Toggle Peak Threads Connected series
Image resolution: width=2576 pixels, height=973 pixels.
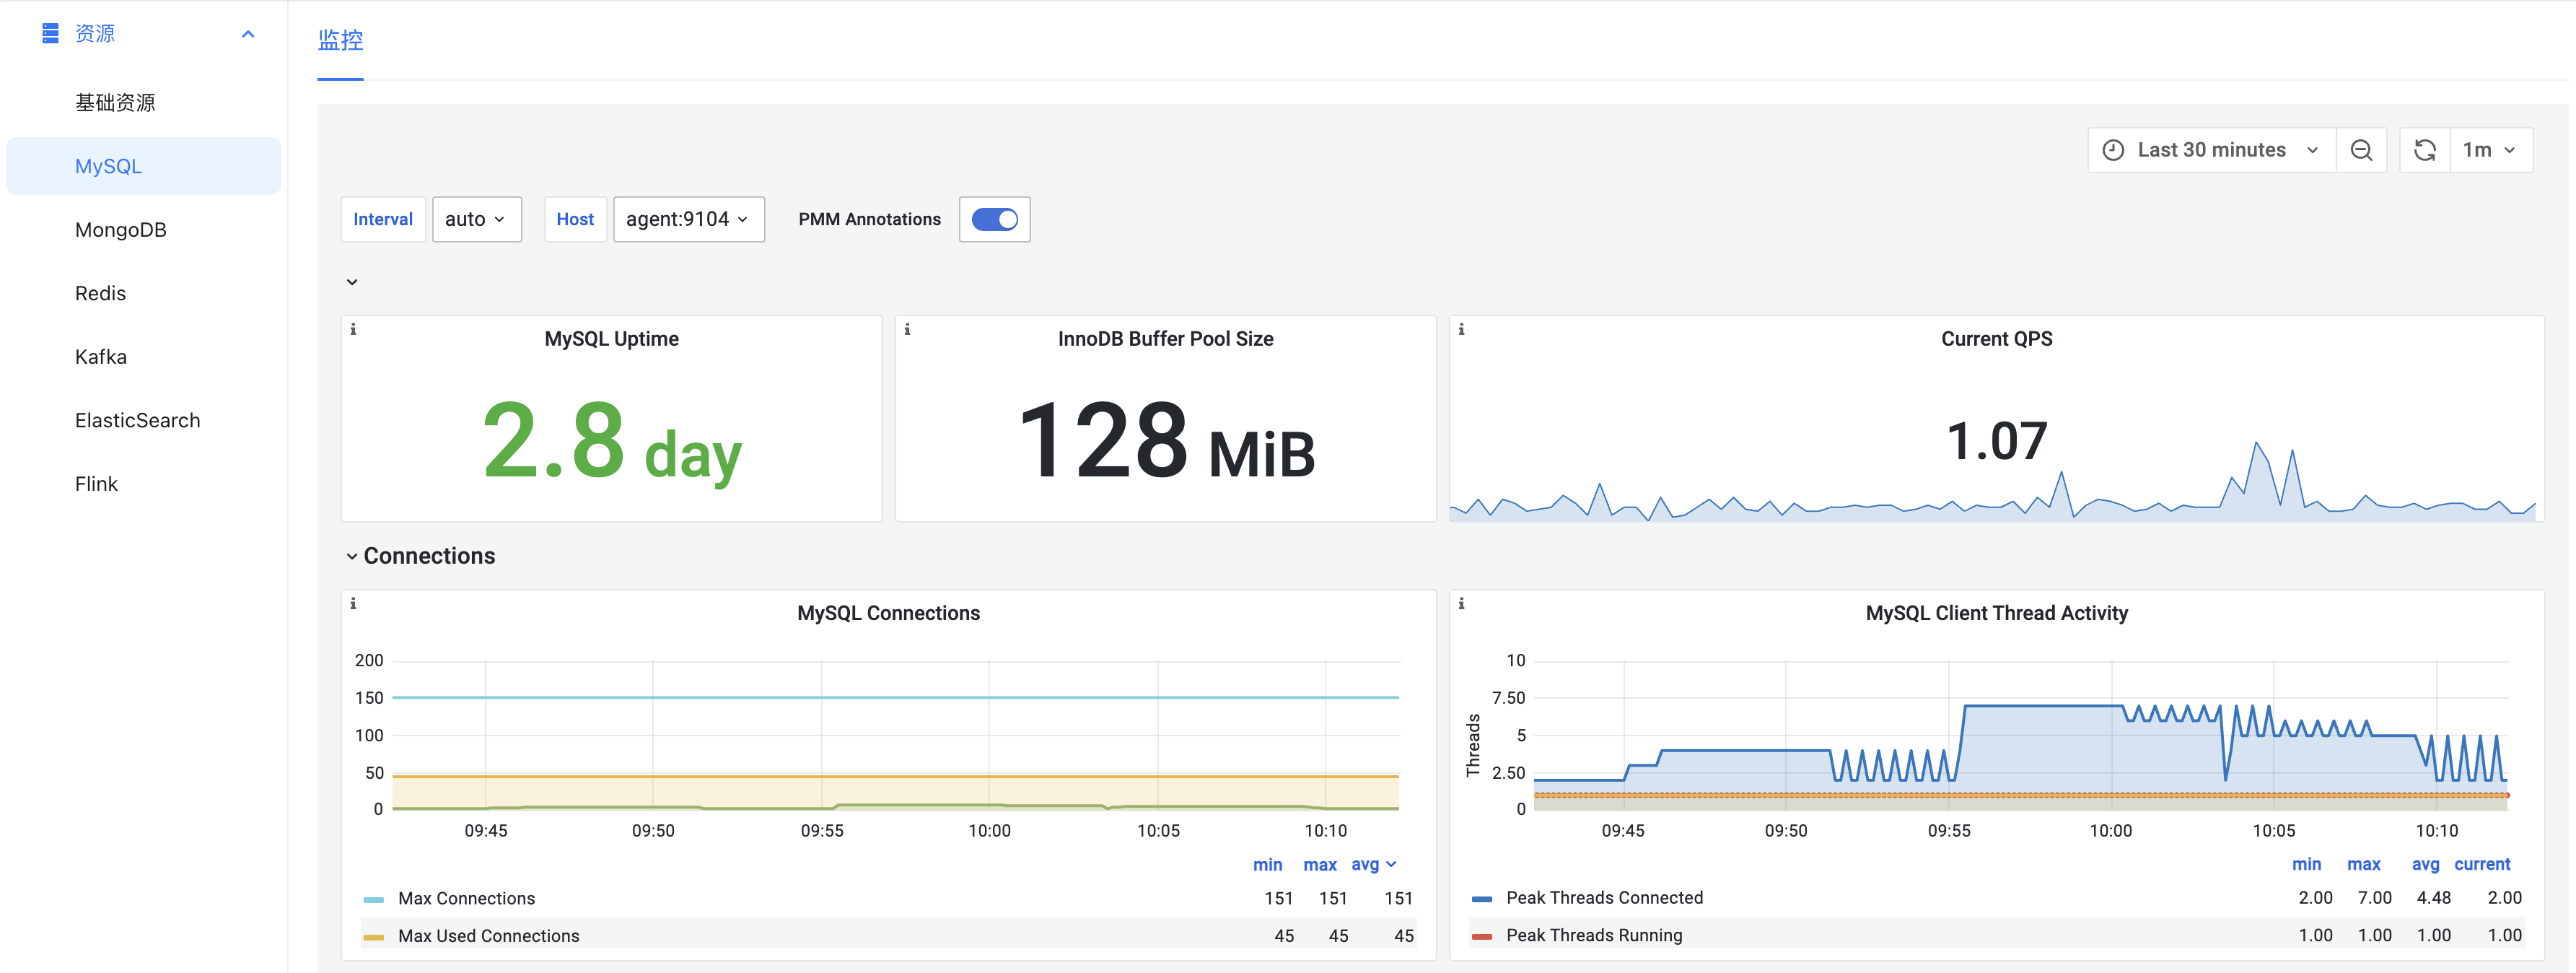point(1604,898)
